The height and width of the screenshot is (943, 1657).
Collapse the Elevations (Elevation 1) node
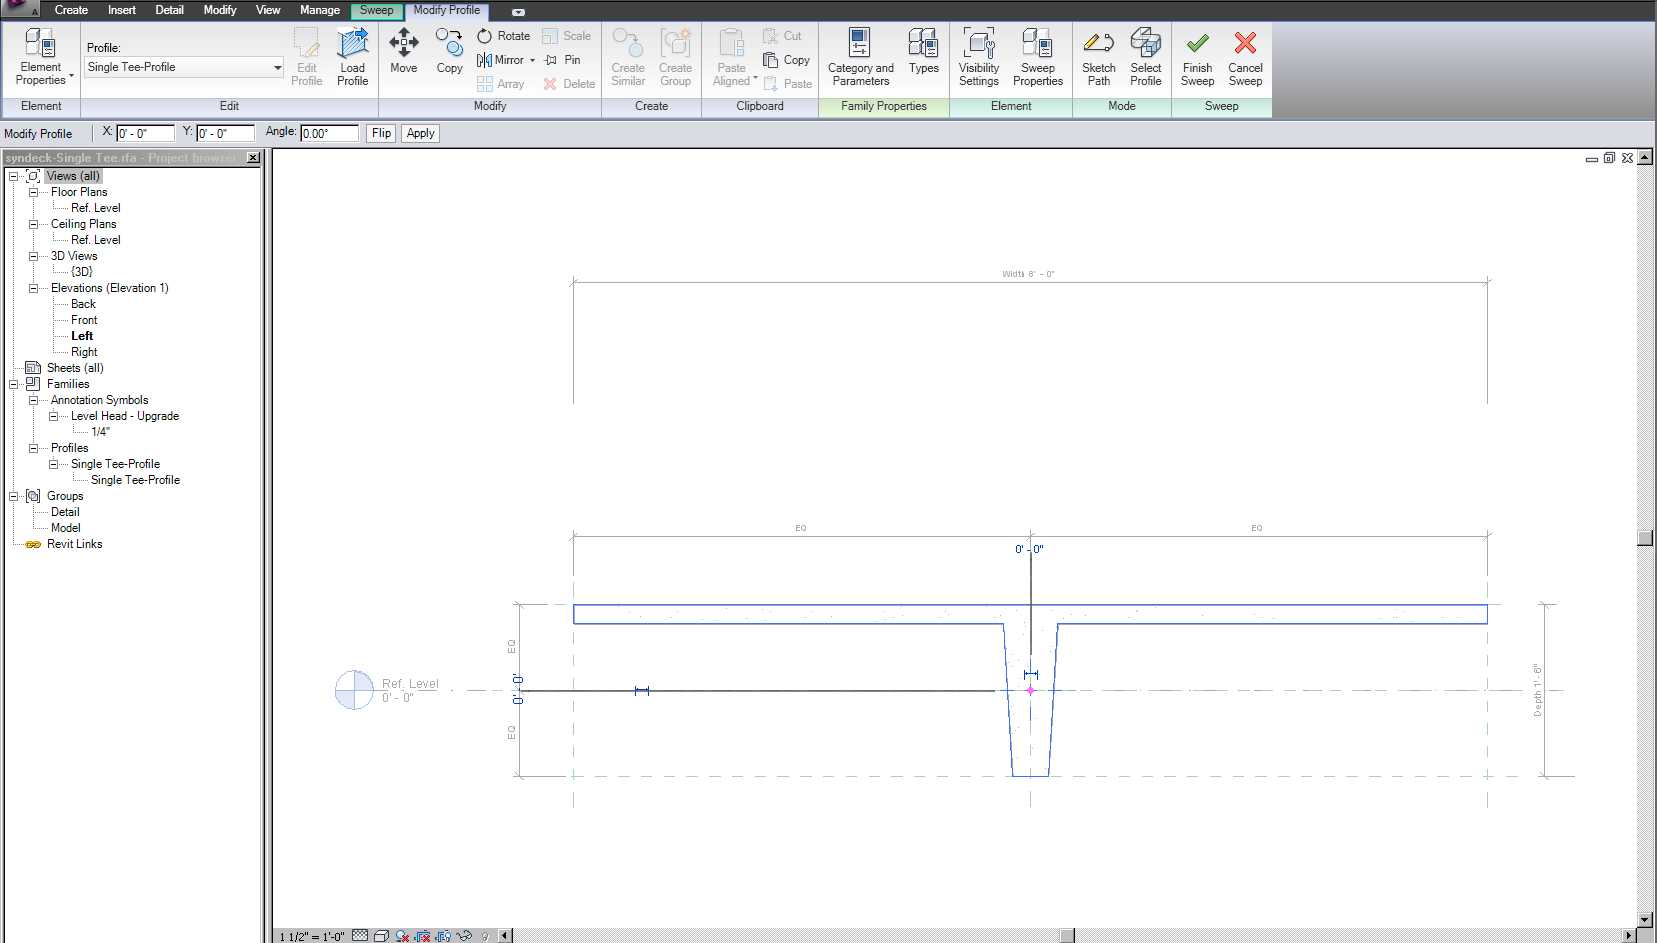click(33, 288)
